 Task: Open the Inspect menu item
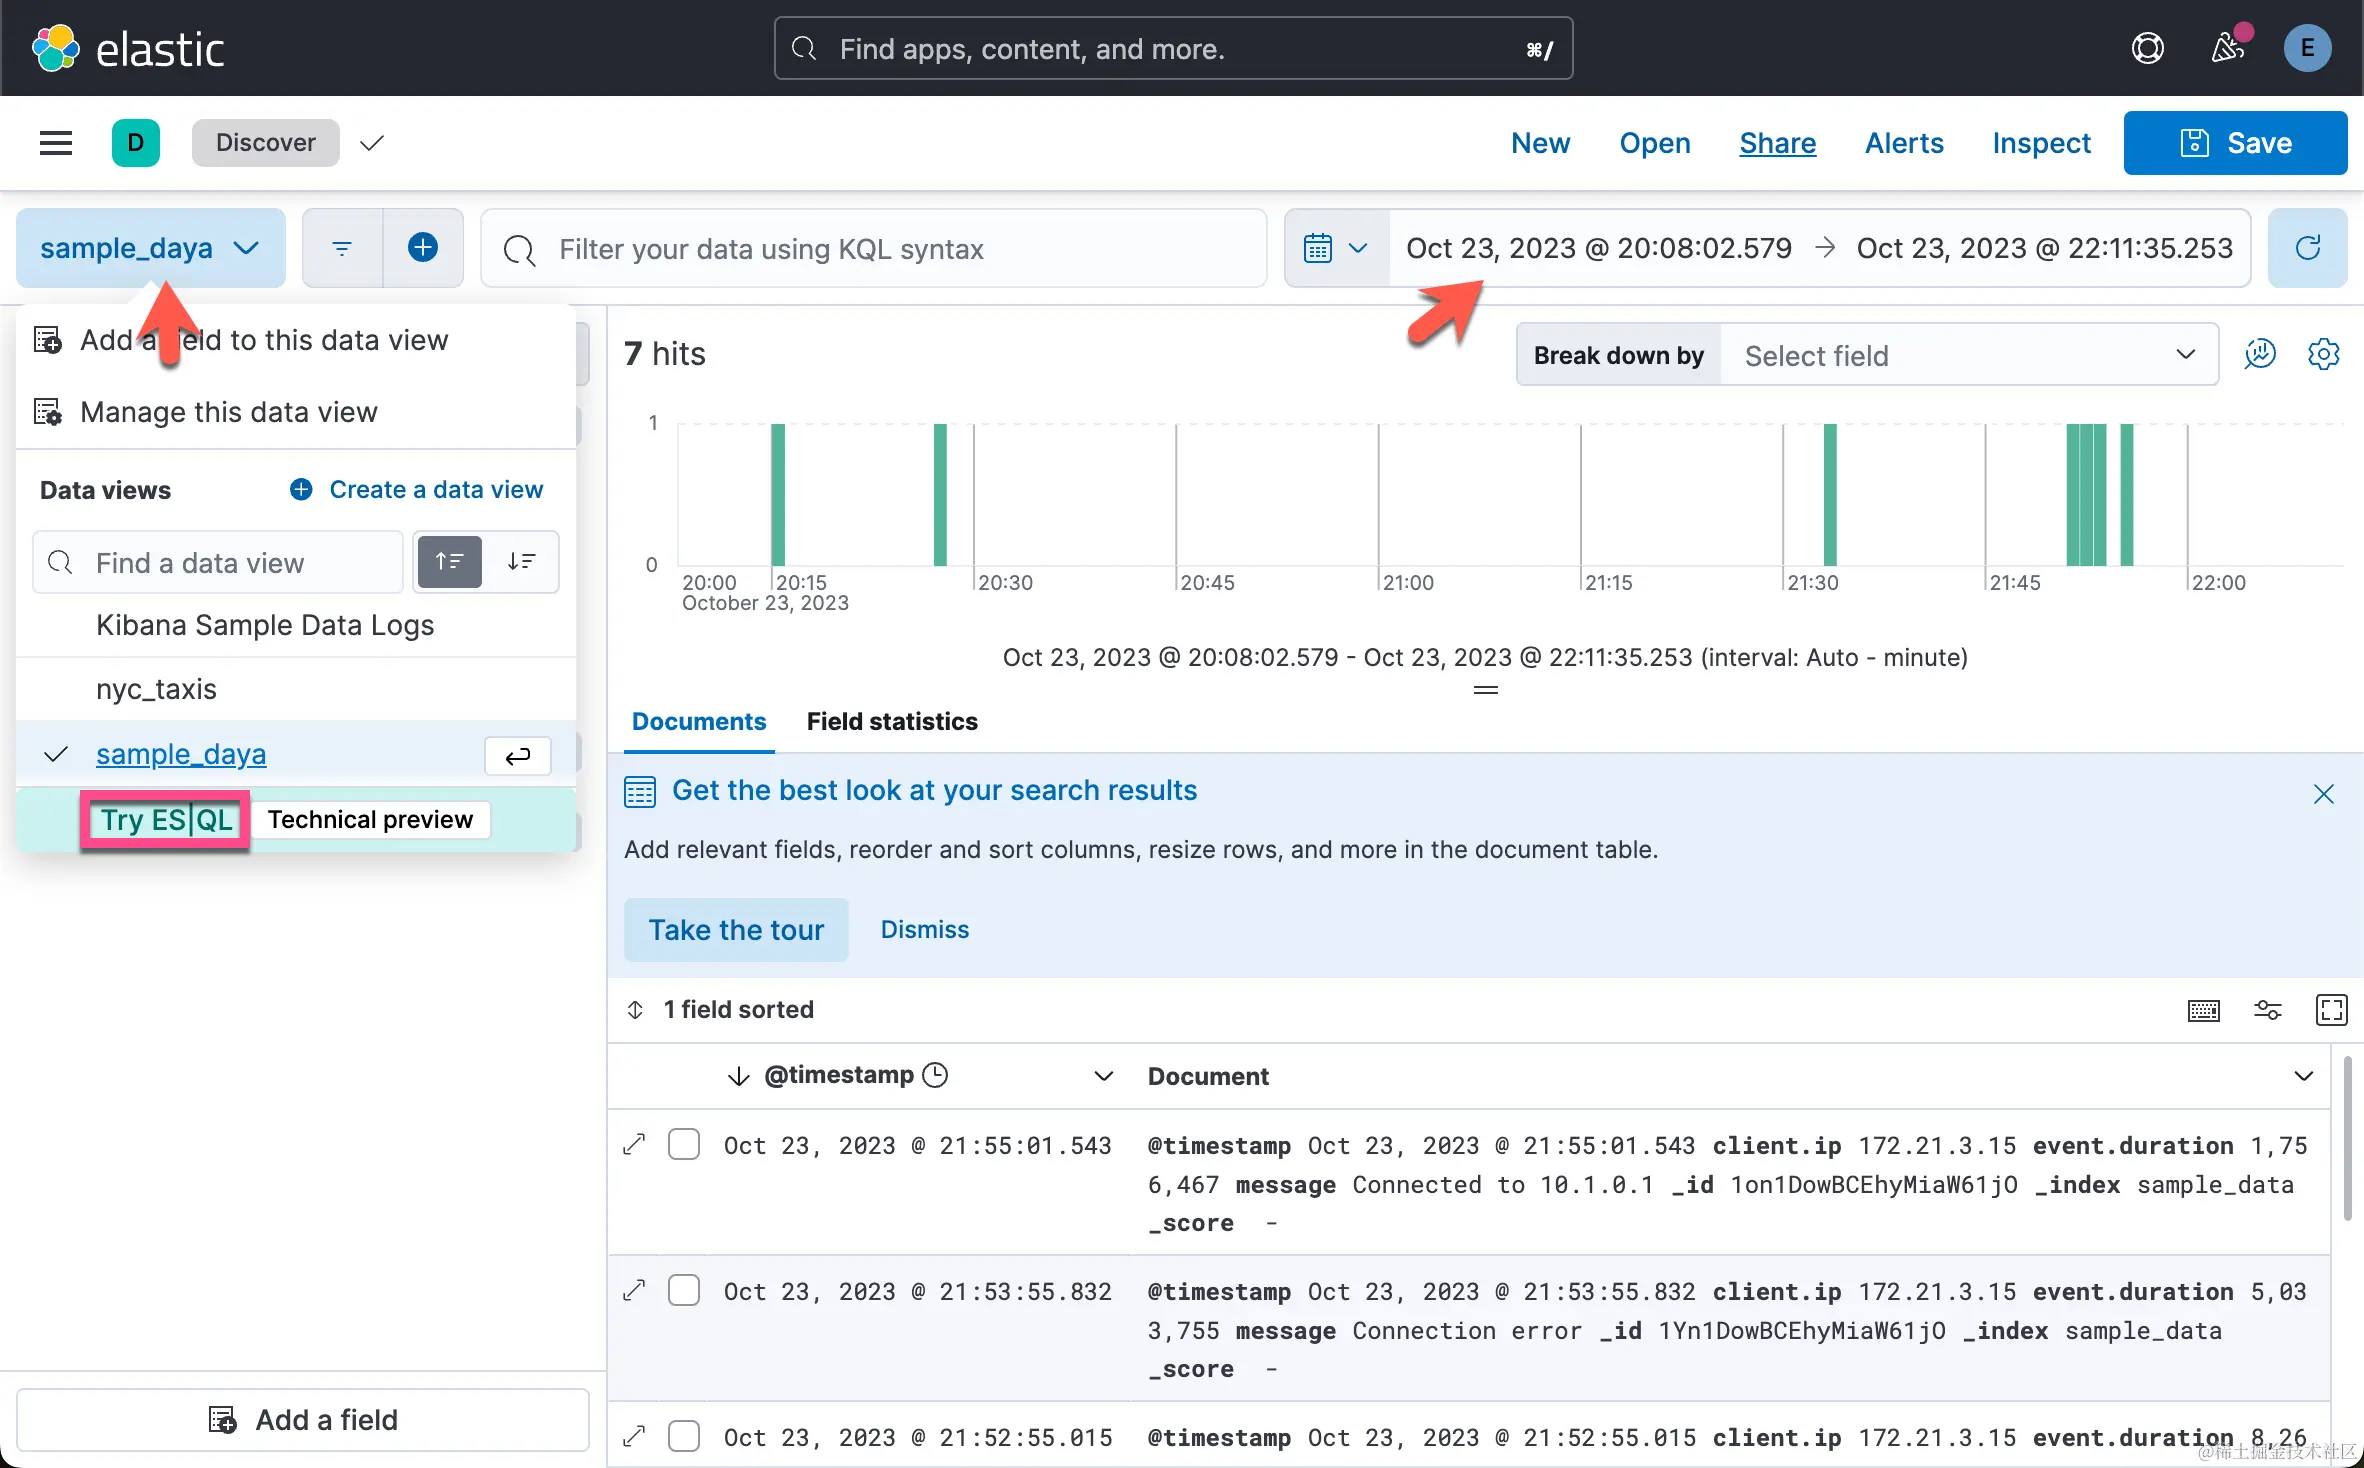click(x=2040, y=143)
